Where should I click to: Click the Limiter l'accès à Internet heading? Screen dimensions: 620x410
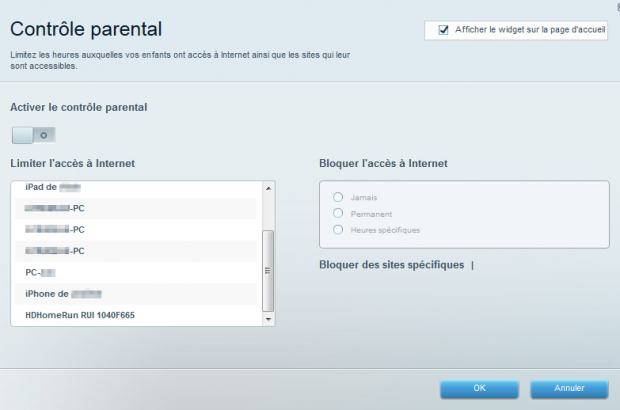click(72, 163)
